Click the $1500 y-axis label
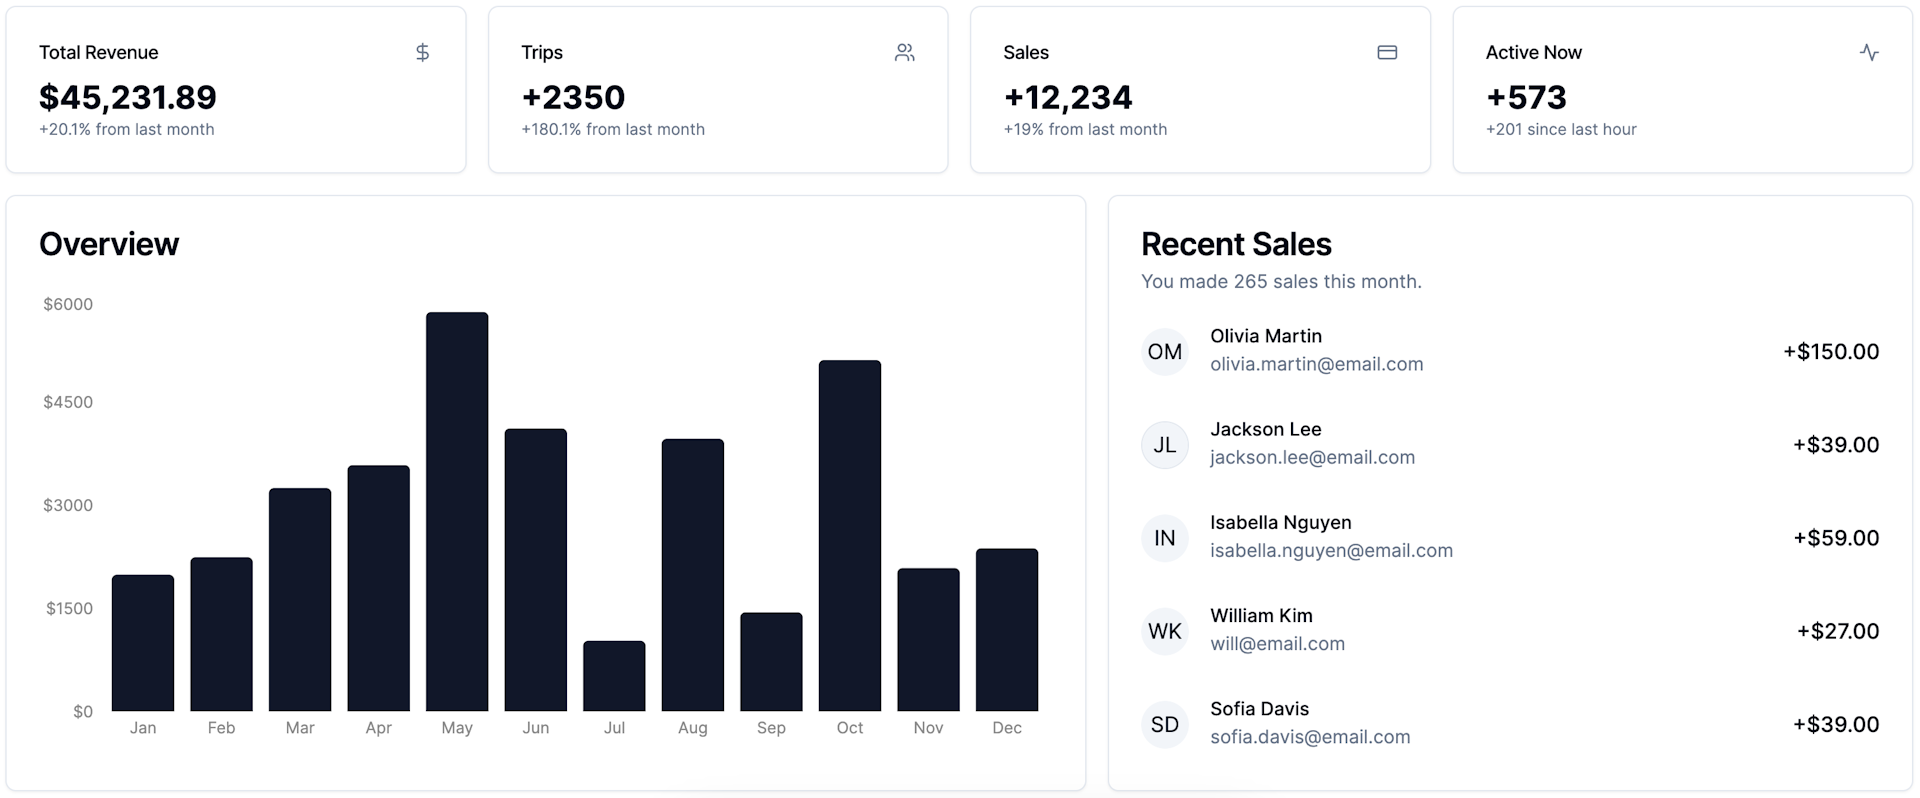The width and height of the screenshot is (1920, 798). (x=69, y=608)
